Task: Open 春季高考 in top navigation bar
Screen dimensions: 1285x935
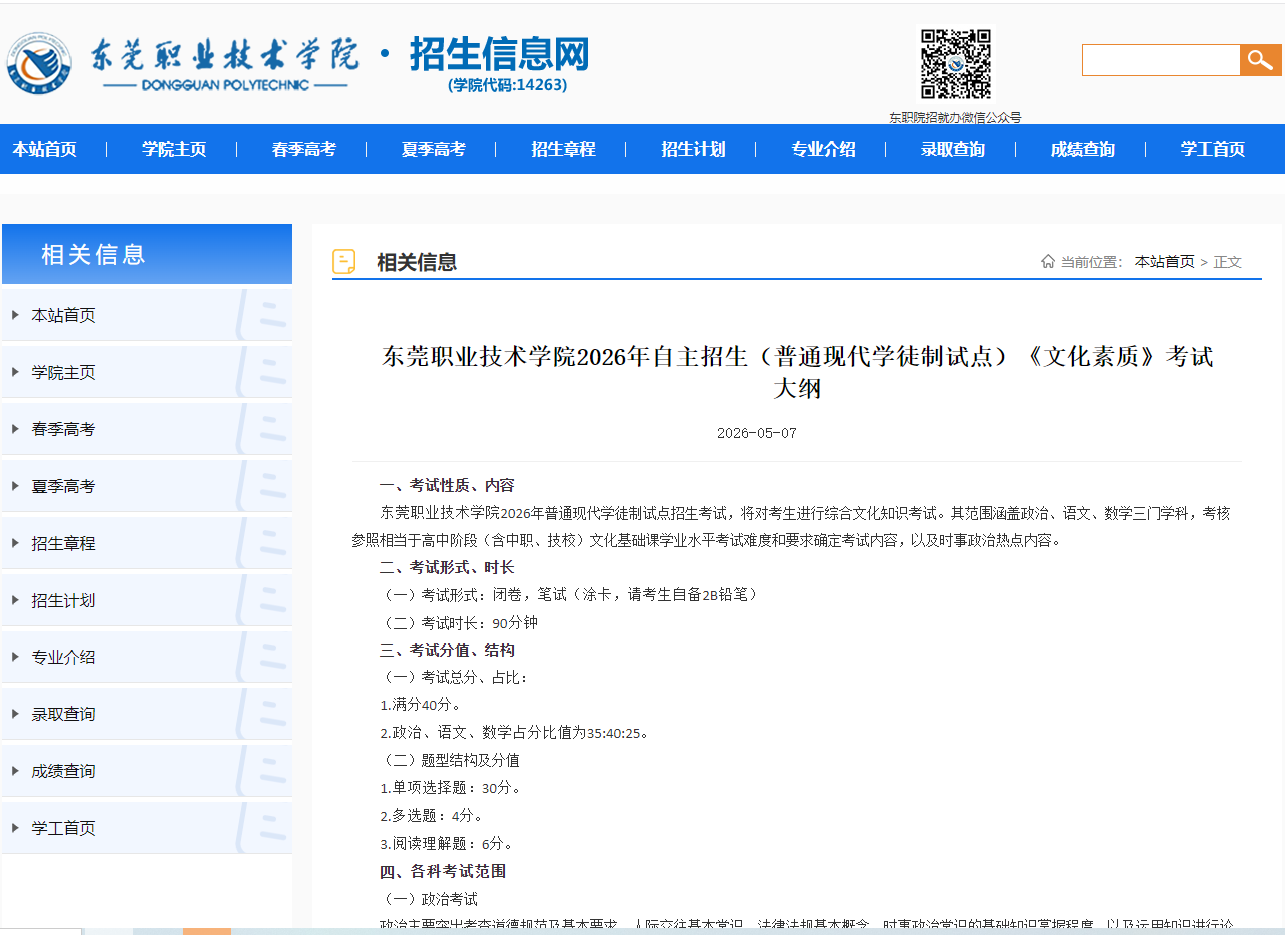Action: point(304,149)
